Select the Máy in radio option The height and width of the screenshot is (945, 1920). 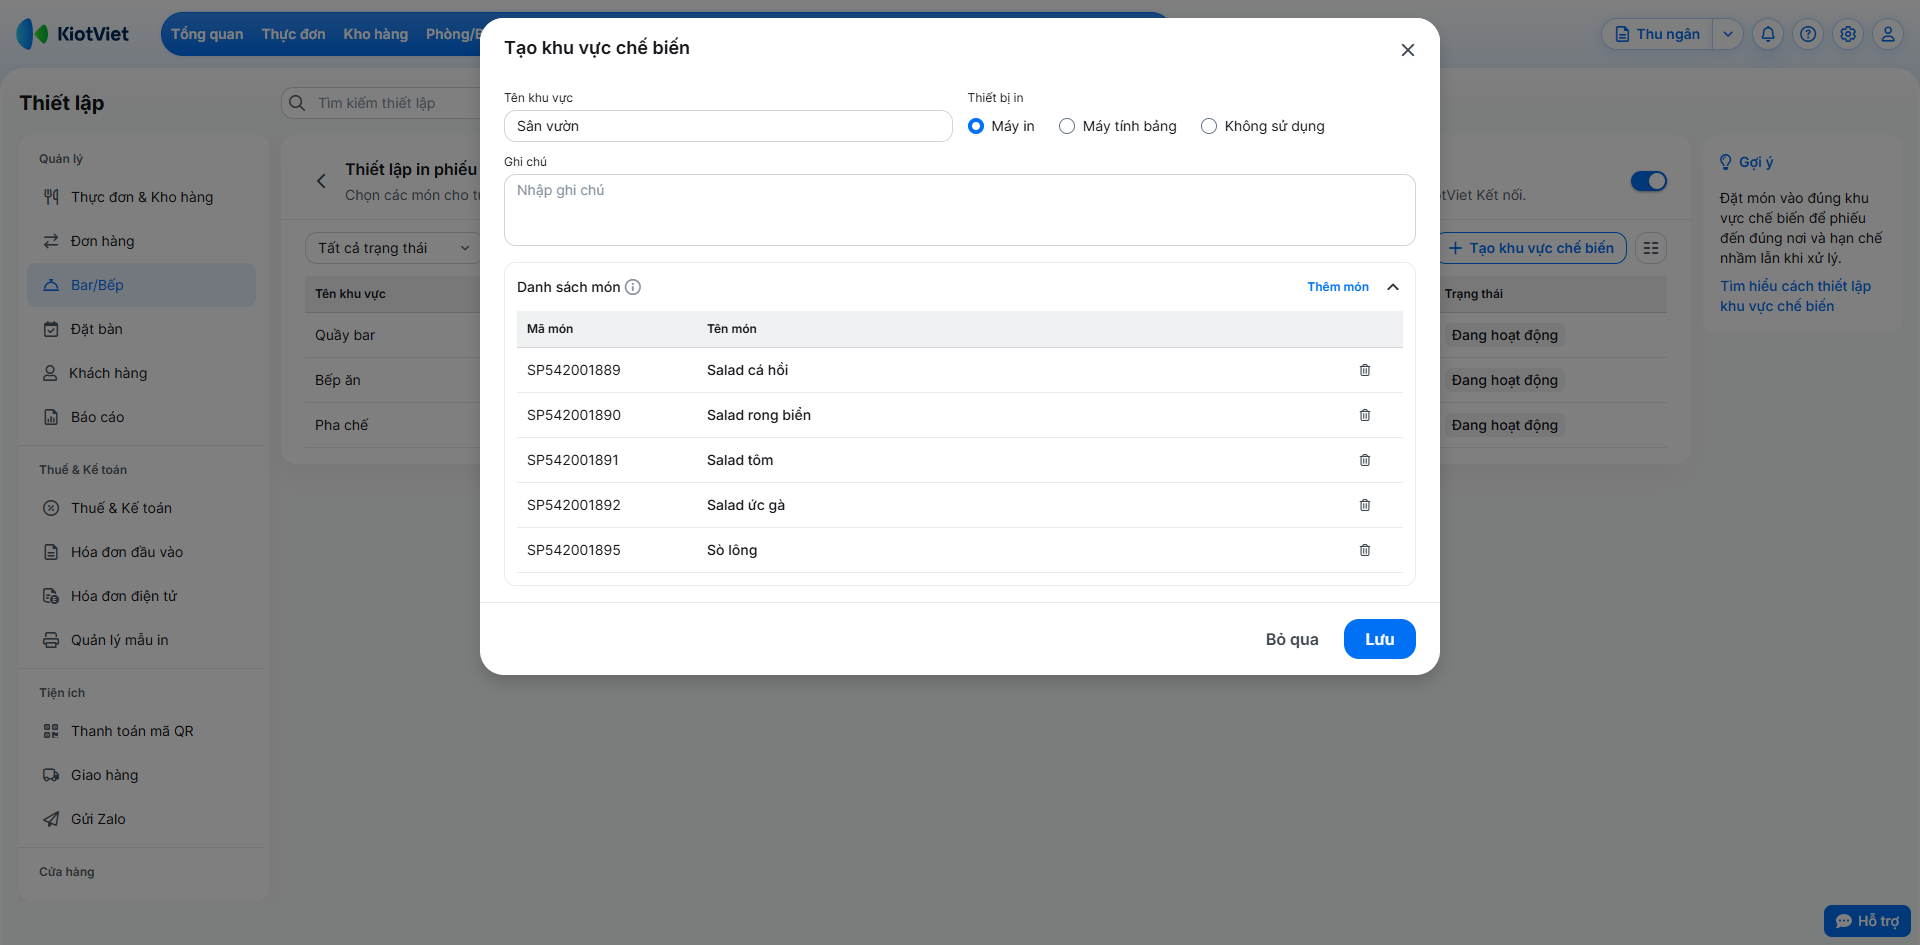tap(976, 126)
